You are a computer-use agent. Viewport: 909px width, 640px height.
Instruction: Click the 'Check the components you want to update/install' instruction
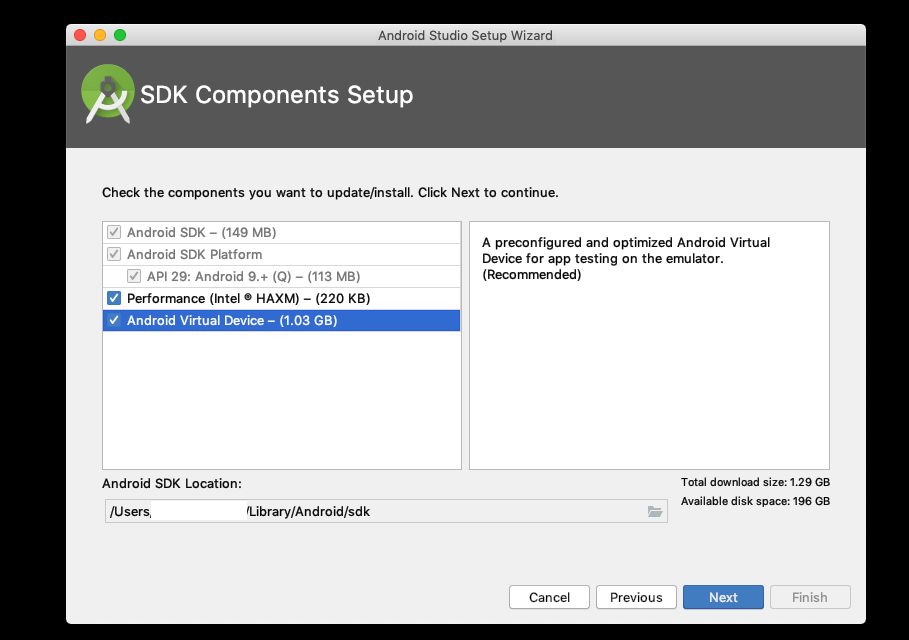point(330,192)
